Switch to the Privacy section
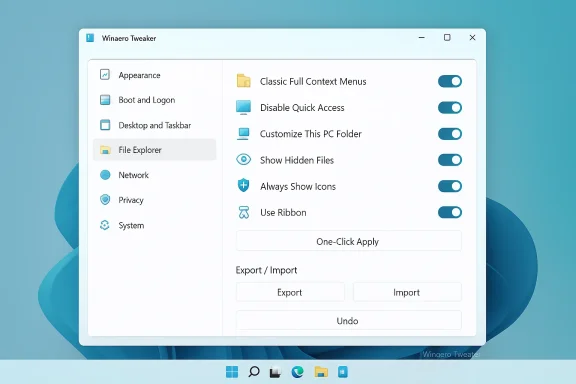Image resolution: width=576 pixels, height=384 pixels. coord(154,200)
